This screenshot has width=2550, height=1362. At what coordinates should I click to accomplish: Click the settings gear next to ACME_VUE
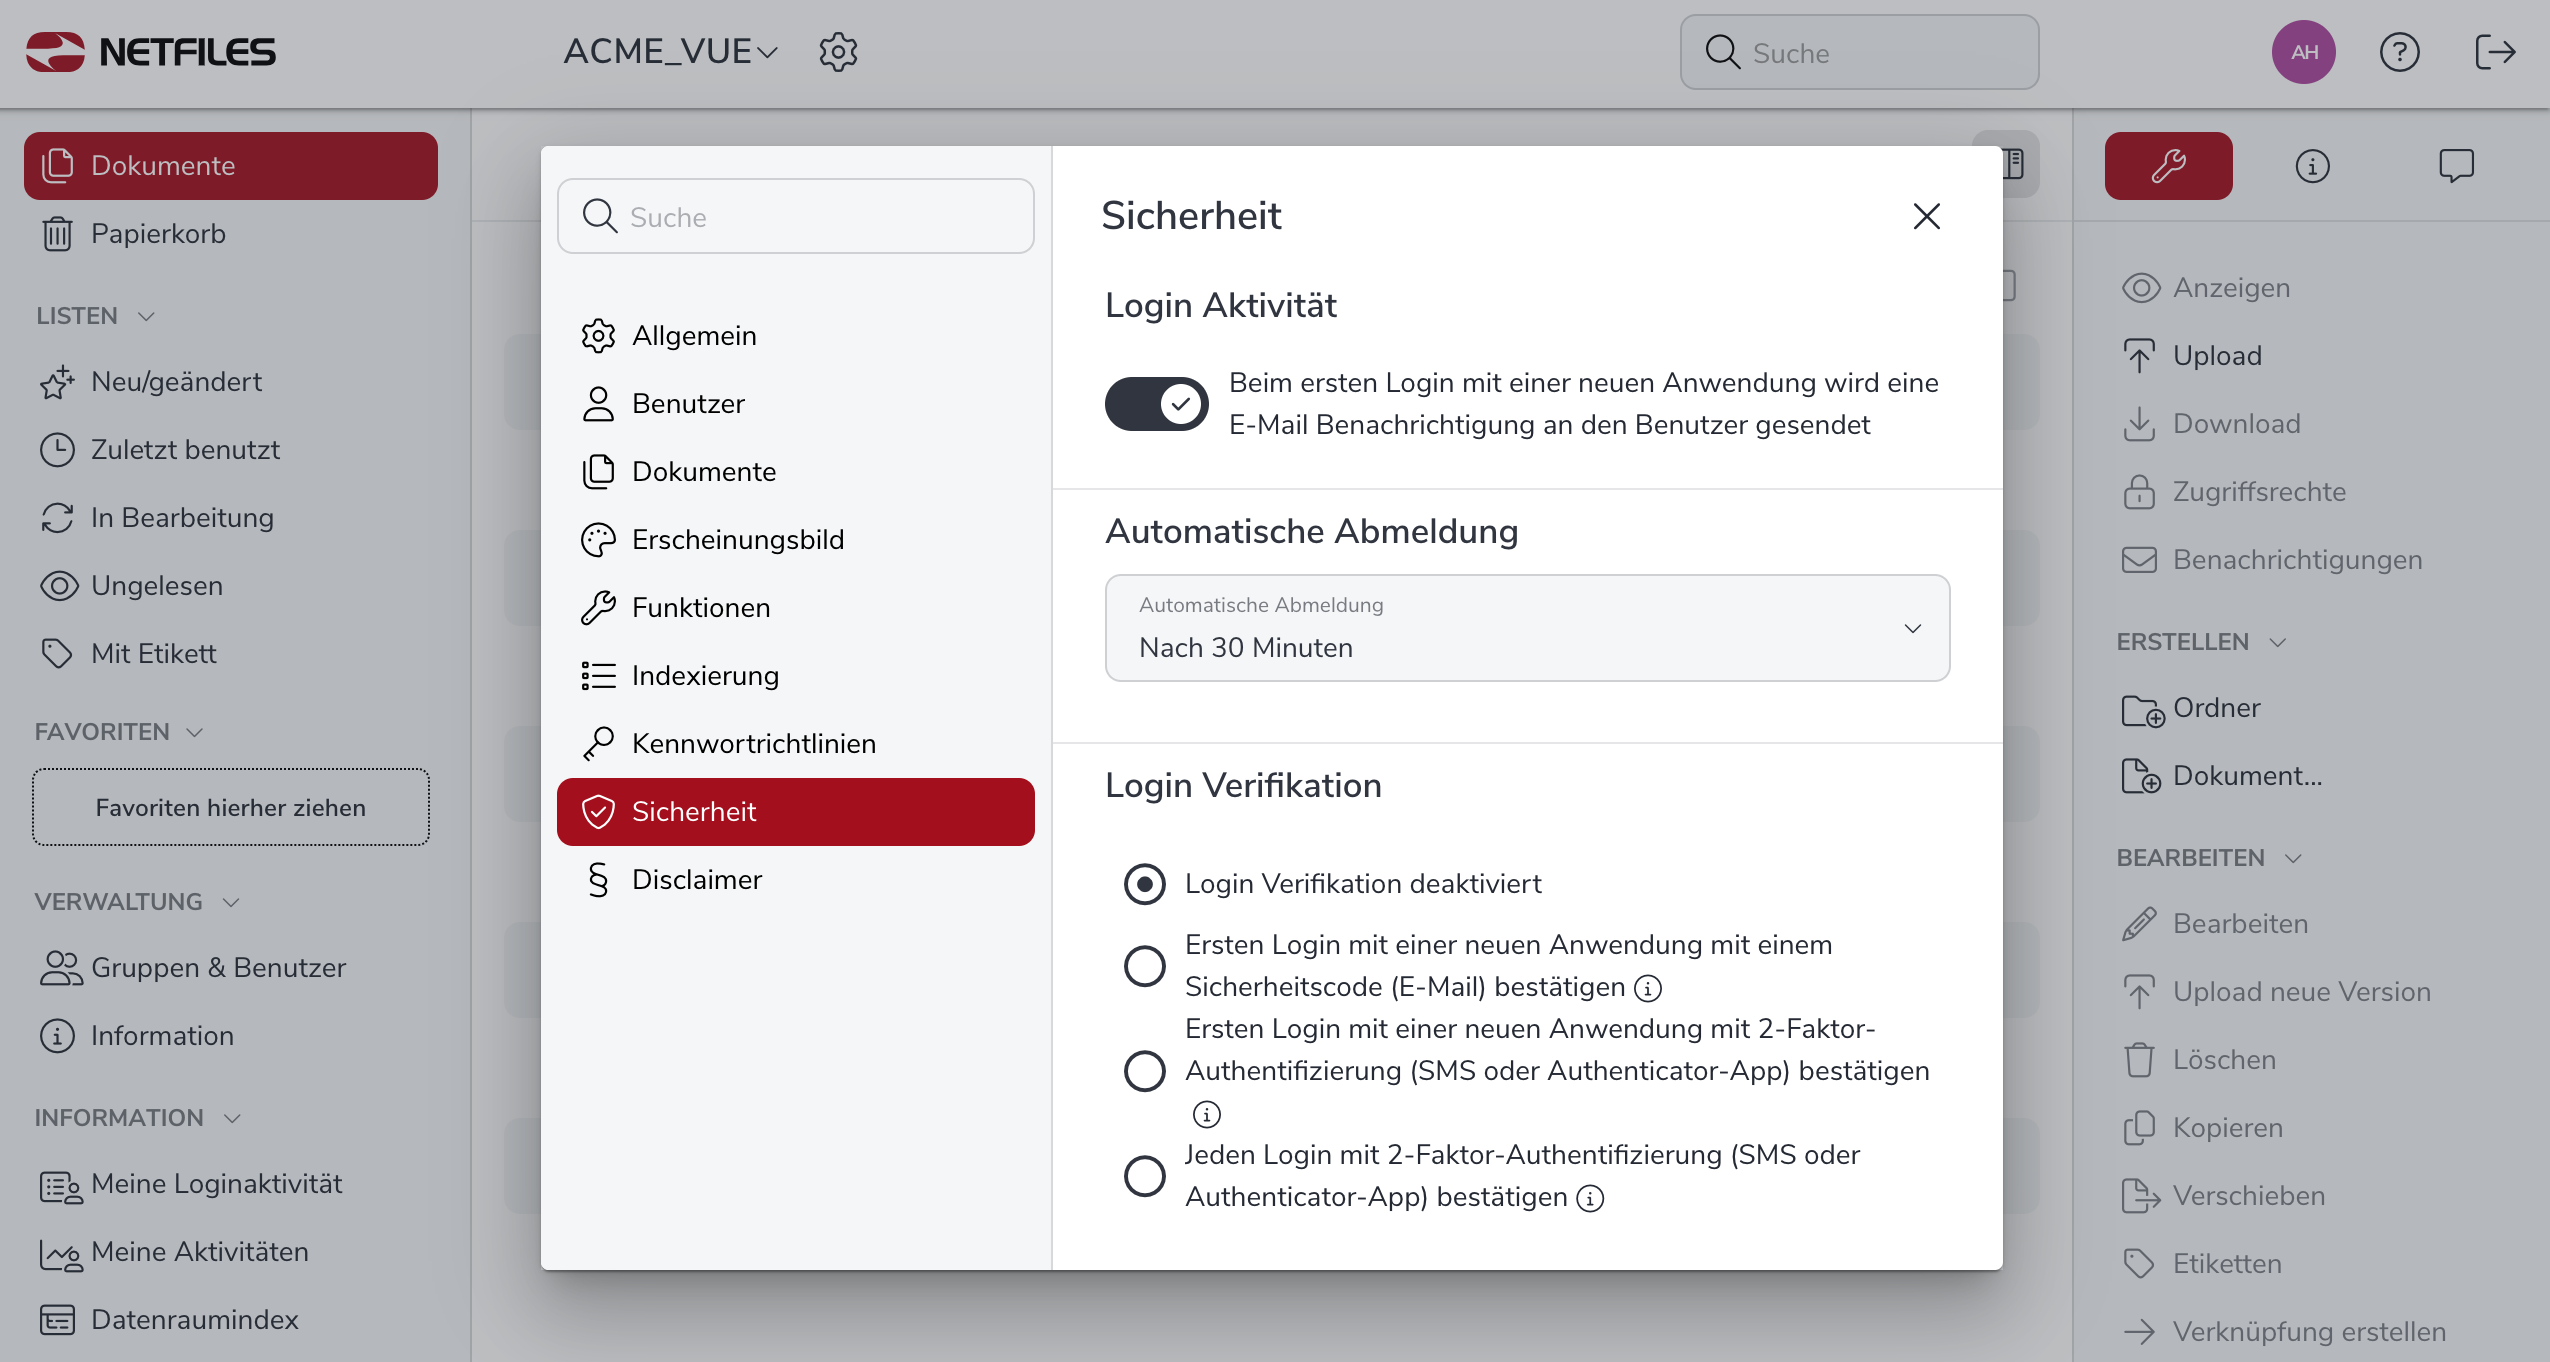[838, 52]
